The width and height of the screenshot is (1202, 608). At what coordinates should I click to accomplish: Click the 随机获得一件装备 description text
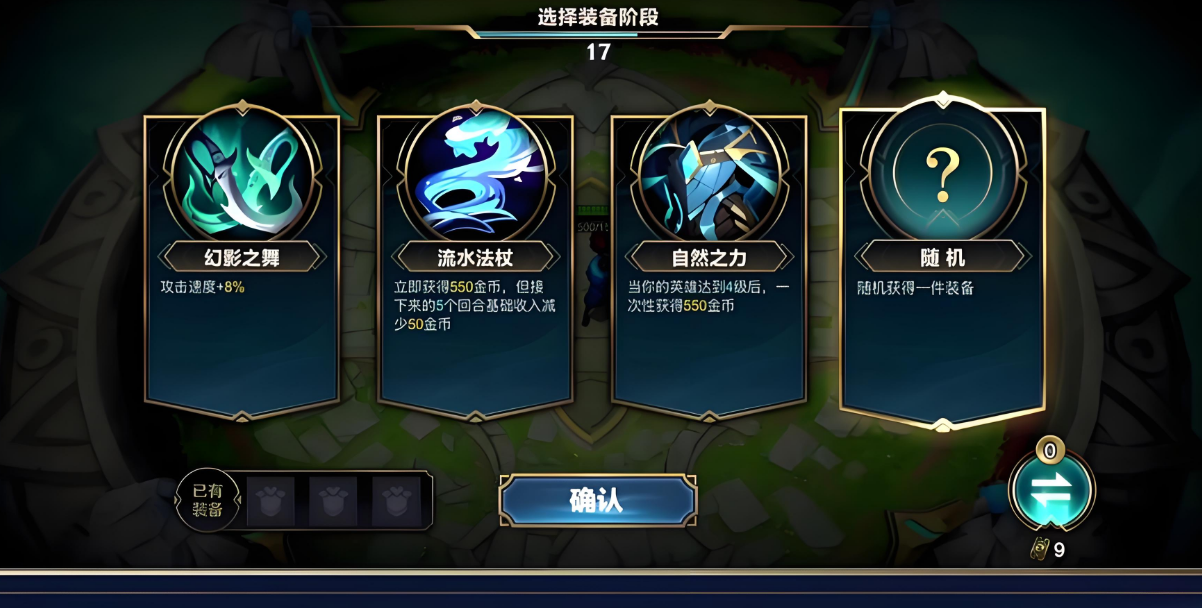click(x=915, y=288)
